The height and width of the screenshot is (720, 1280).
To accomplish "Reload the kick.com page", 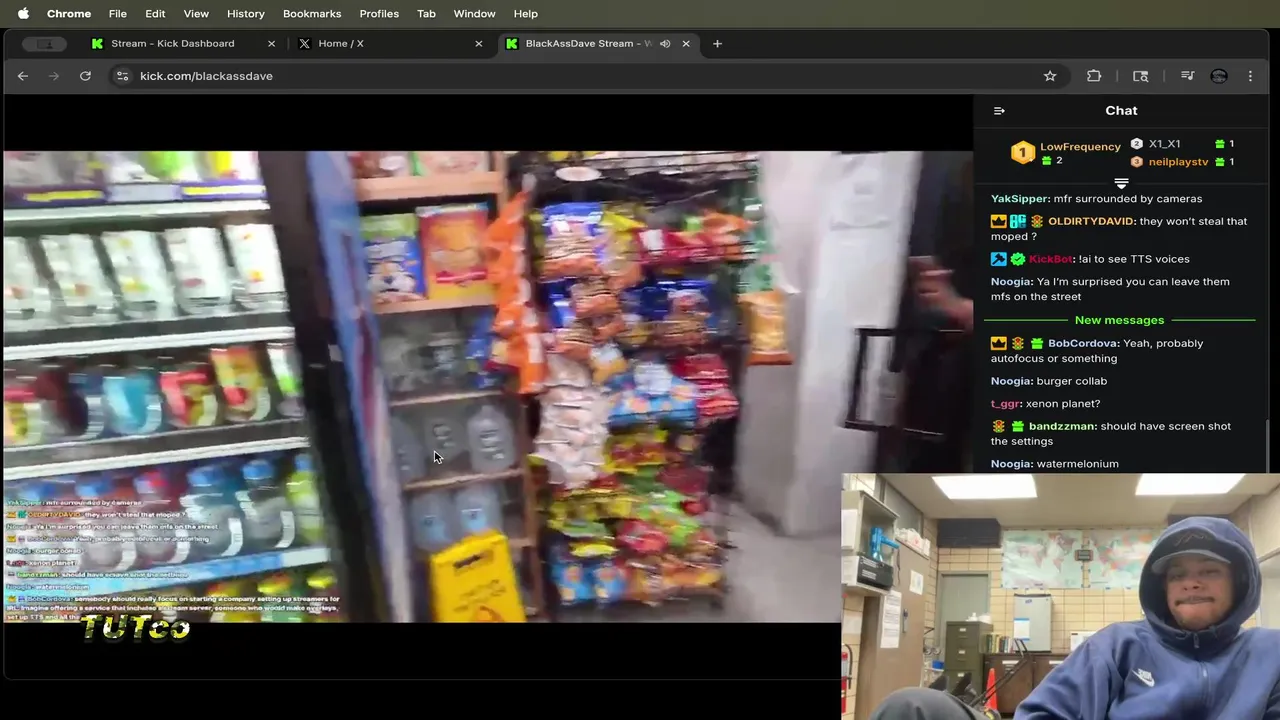I will pyautogui.click(x=85, y=76).
